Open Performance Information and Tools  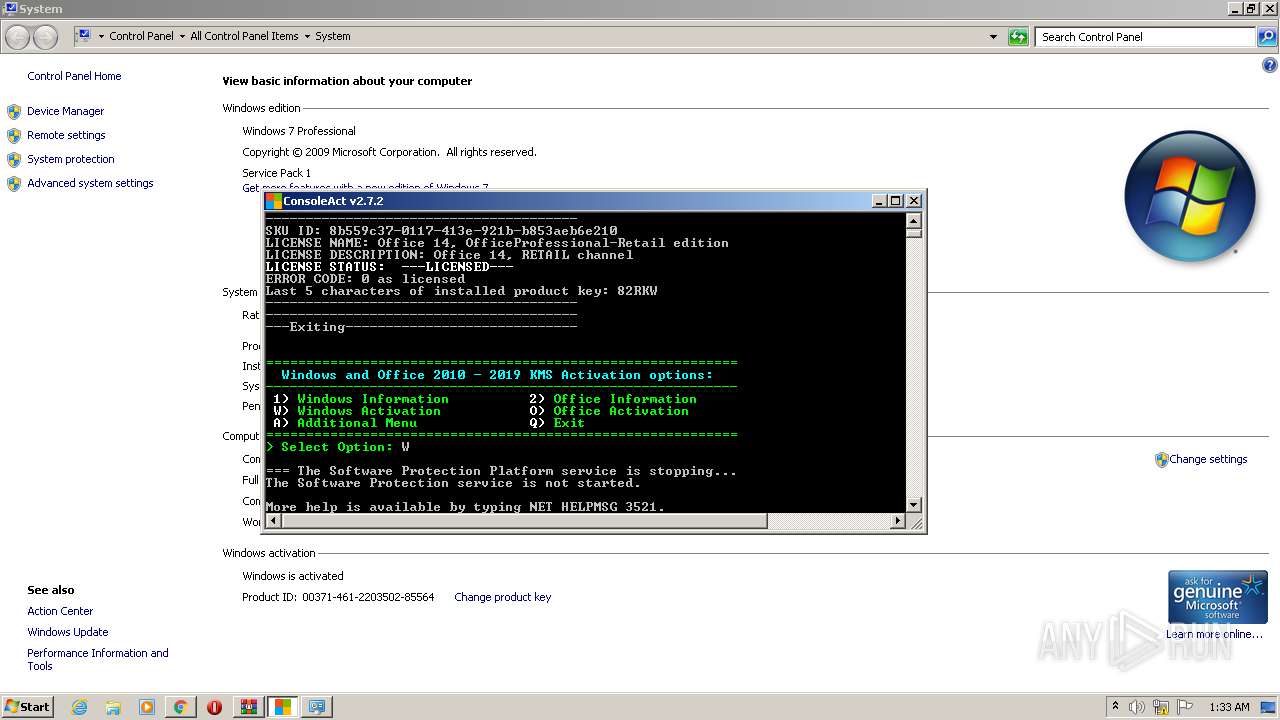pos(98,659)
